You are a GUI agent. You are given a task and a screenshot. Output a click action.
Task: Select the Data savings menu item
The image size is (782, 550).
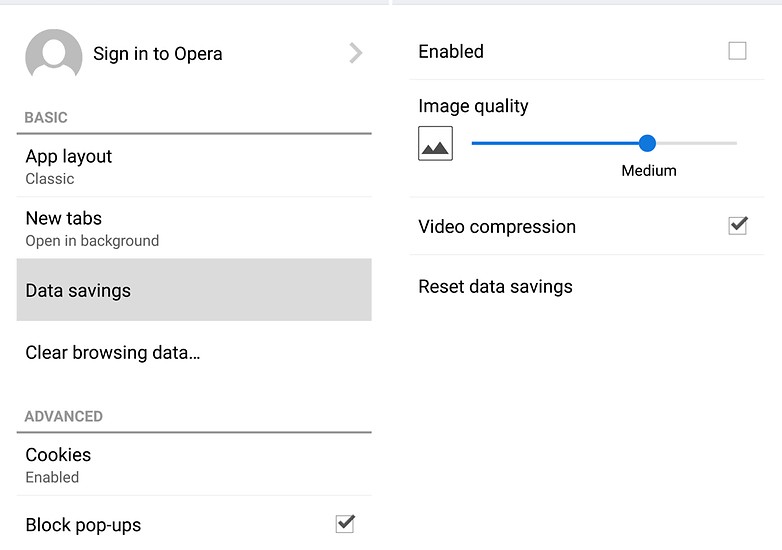pyautogui.click(x=78, y=291)
